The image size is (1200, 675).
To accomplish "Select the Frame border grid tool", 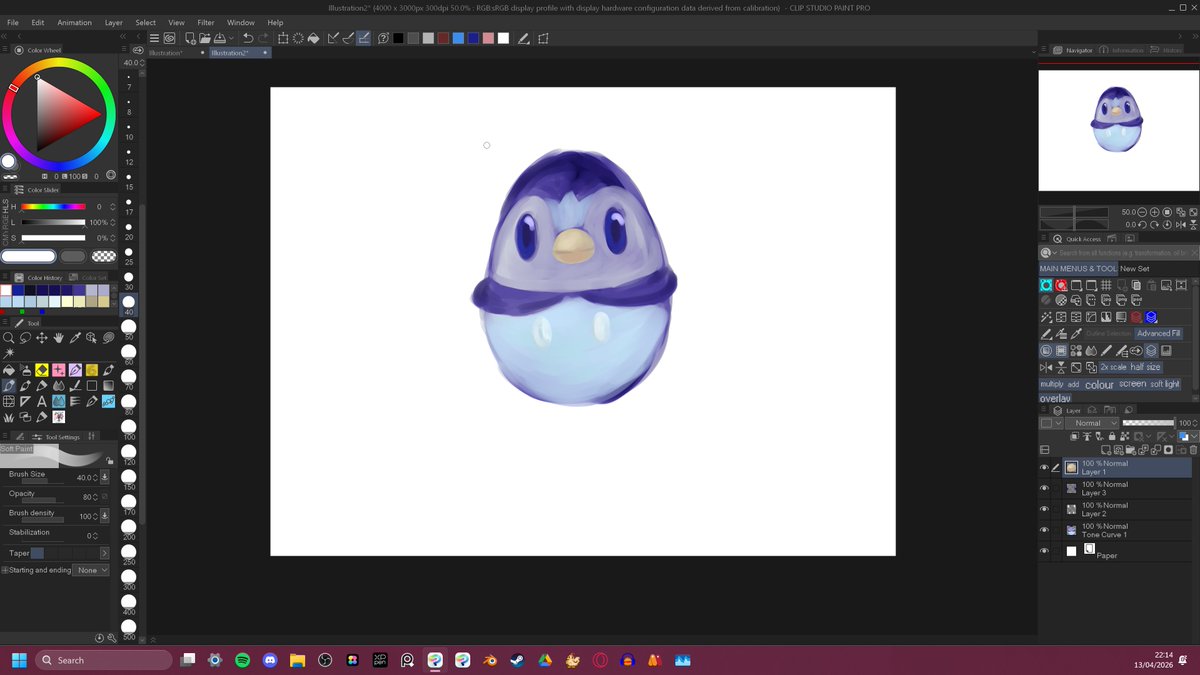I will coord(9,401).
